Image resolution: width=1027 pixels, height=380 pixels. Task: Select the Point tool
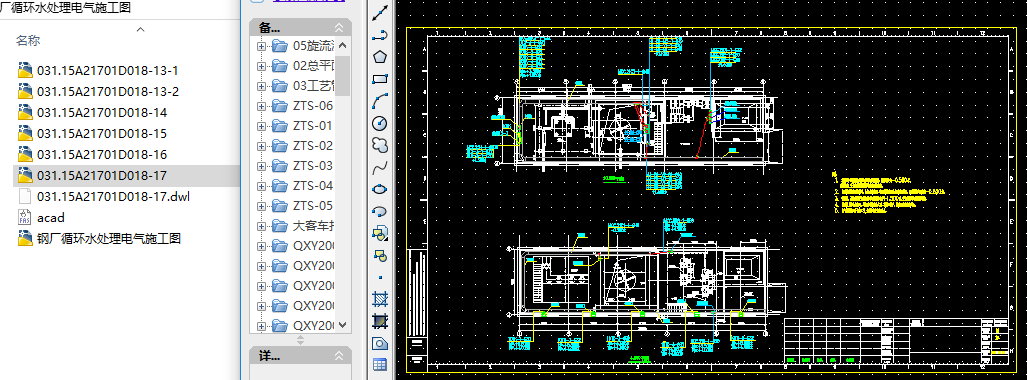380,277
